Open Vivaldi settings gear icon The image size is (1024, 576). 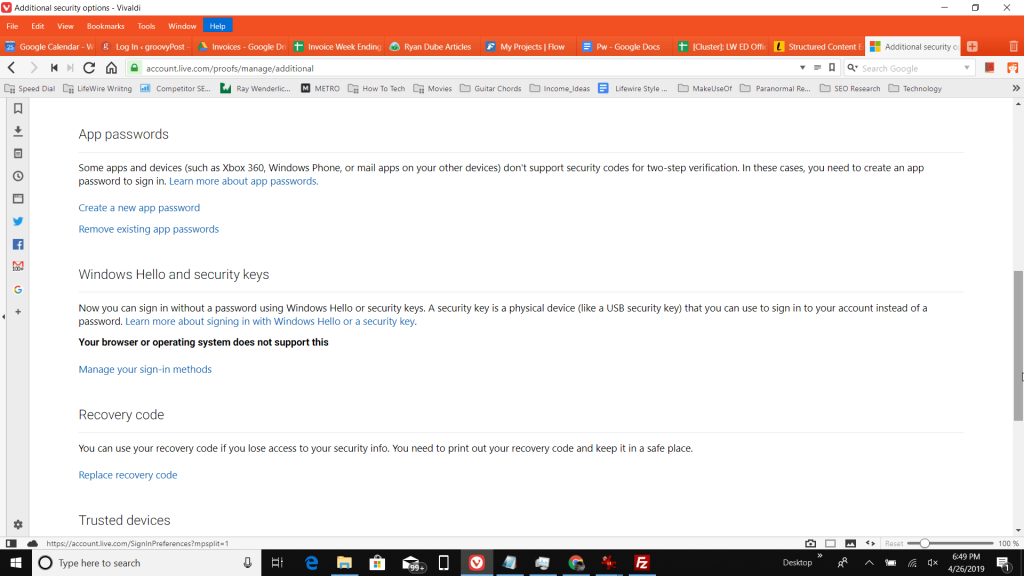pos(18,524)
